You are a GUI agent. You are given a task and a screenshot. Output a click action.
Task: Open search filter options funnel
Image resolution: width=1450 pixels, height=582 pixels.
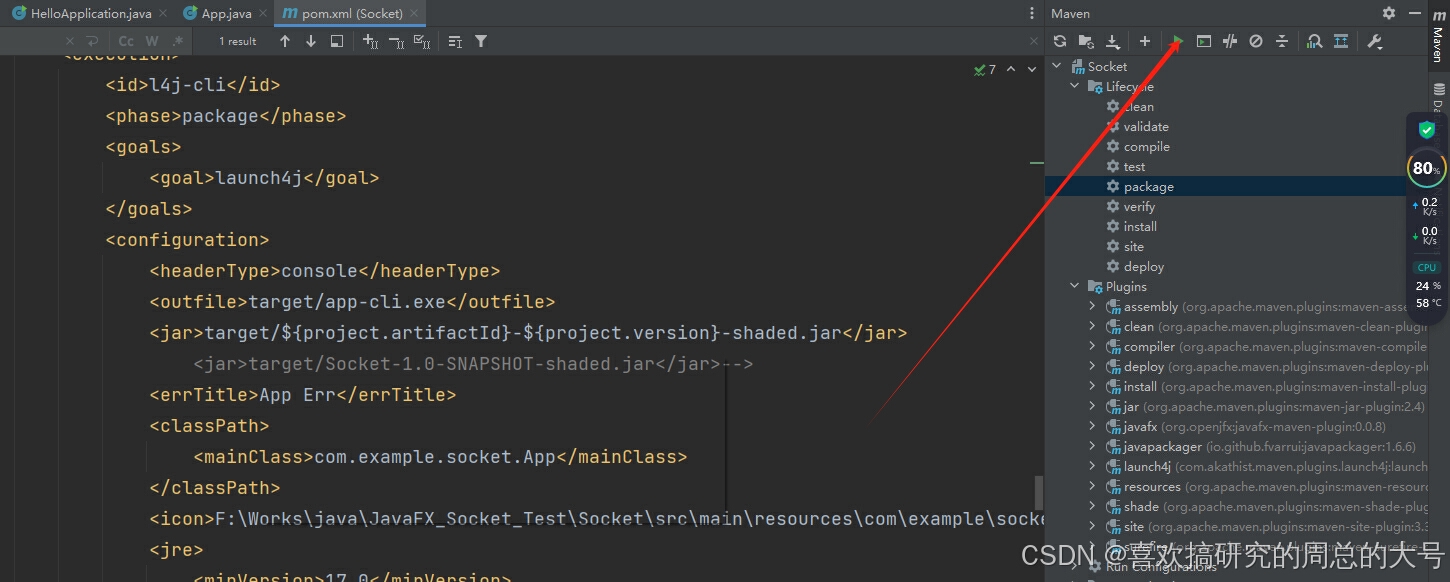pyautogui.click(x=481, y=41)
